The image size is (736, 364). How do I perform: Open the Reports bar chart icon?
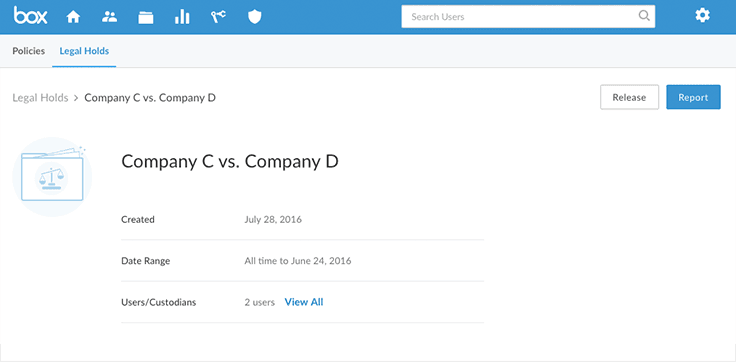[182, 17]
